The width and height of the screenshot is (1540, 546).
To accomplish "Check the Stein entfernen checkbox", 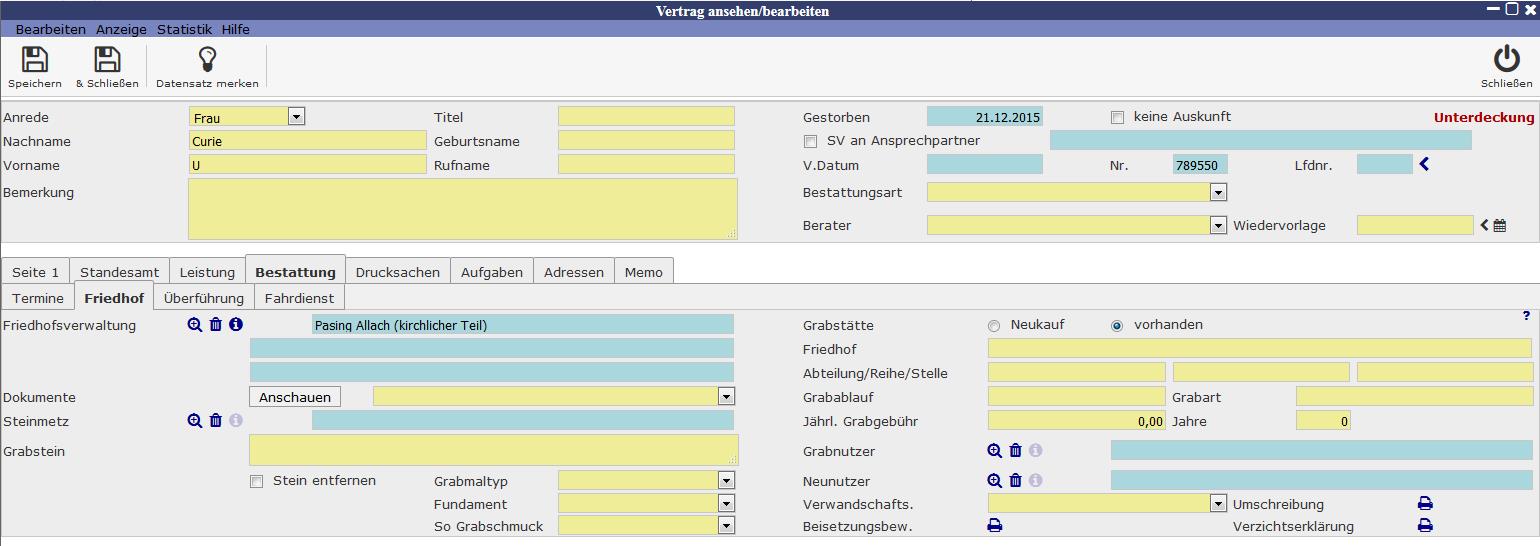I will 257,482.
